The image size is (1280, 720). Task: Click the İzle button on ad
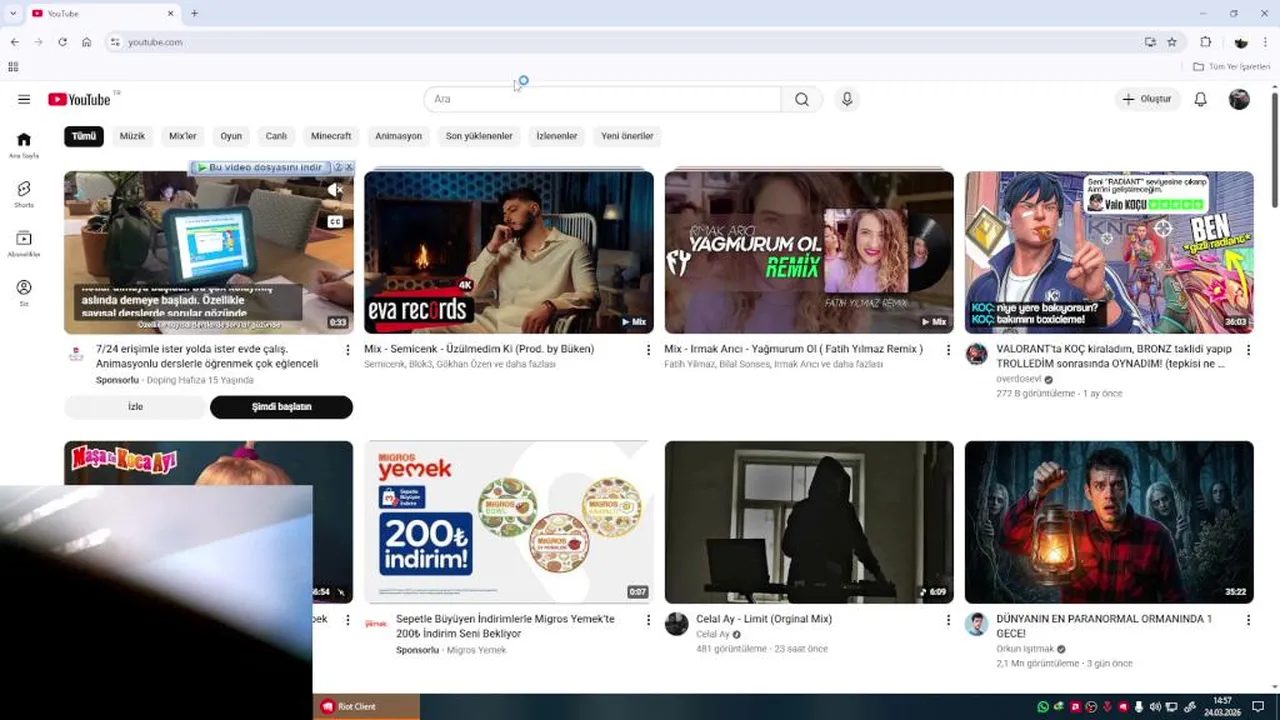pyautogui.click(x=135, y=407)
